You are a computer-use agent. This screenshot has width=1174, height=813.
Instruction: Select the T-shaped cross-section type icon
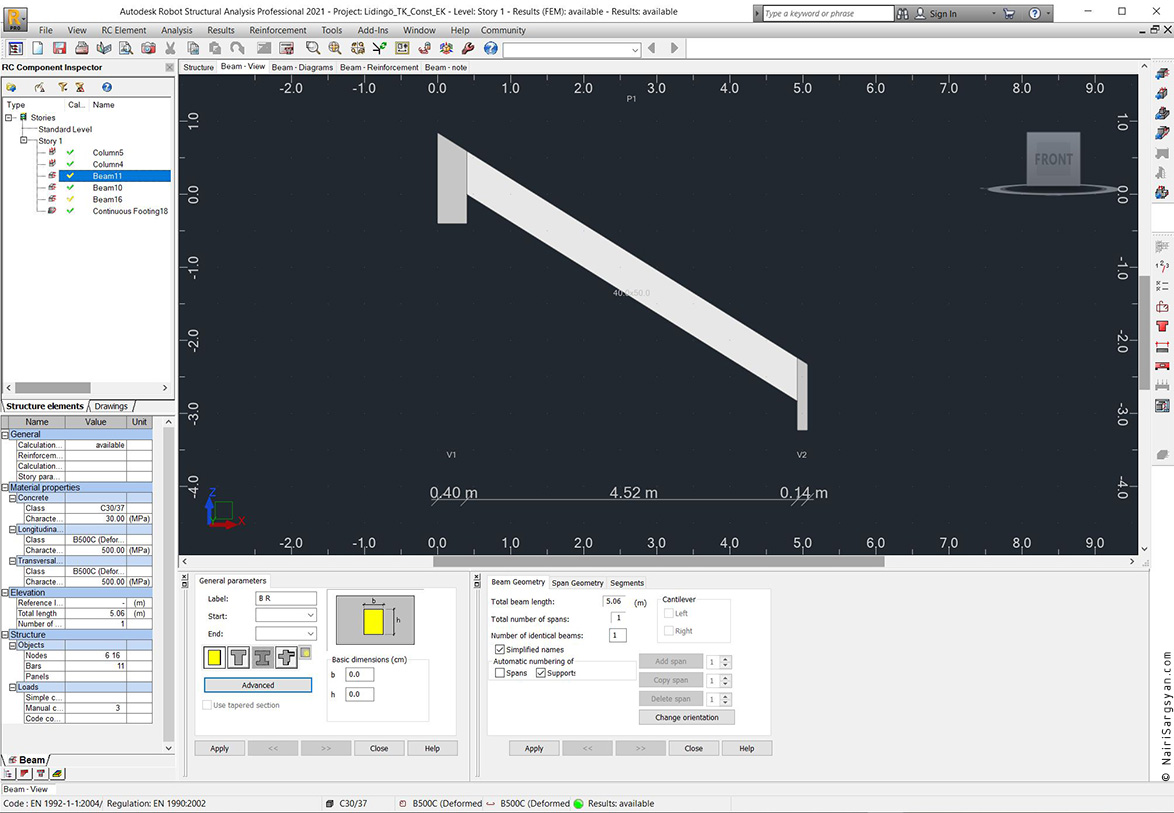pyautogui.click(x=238, y=657)
